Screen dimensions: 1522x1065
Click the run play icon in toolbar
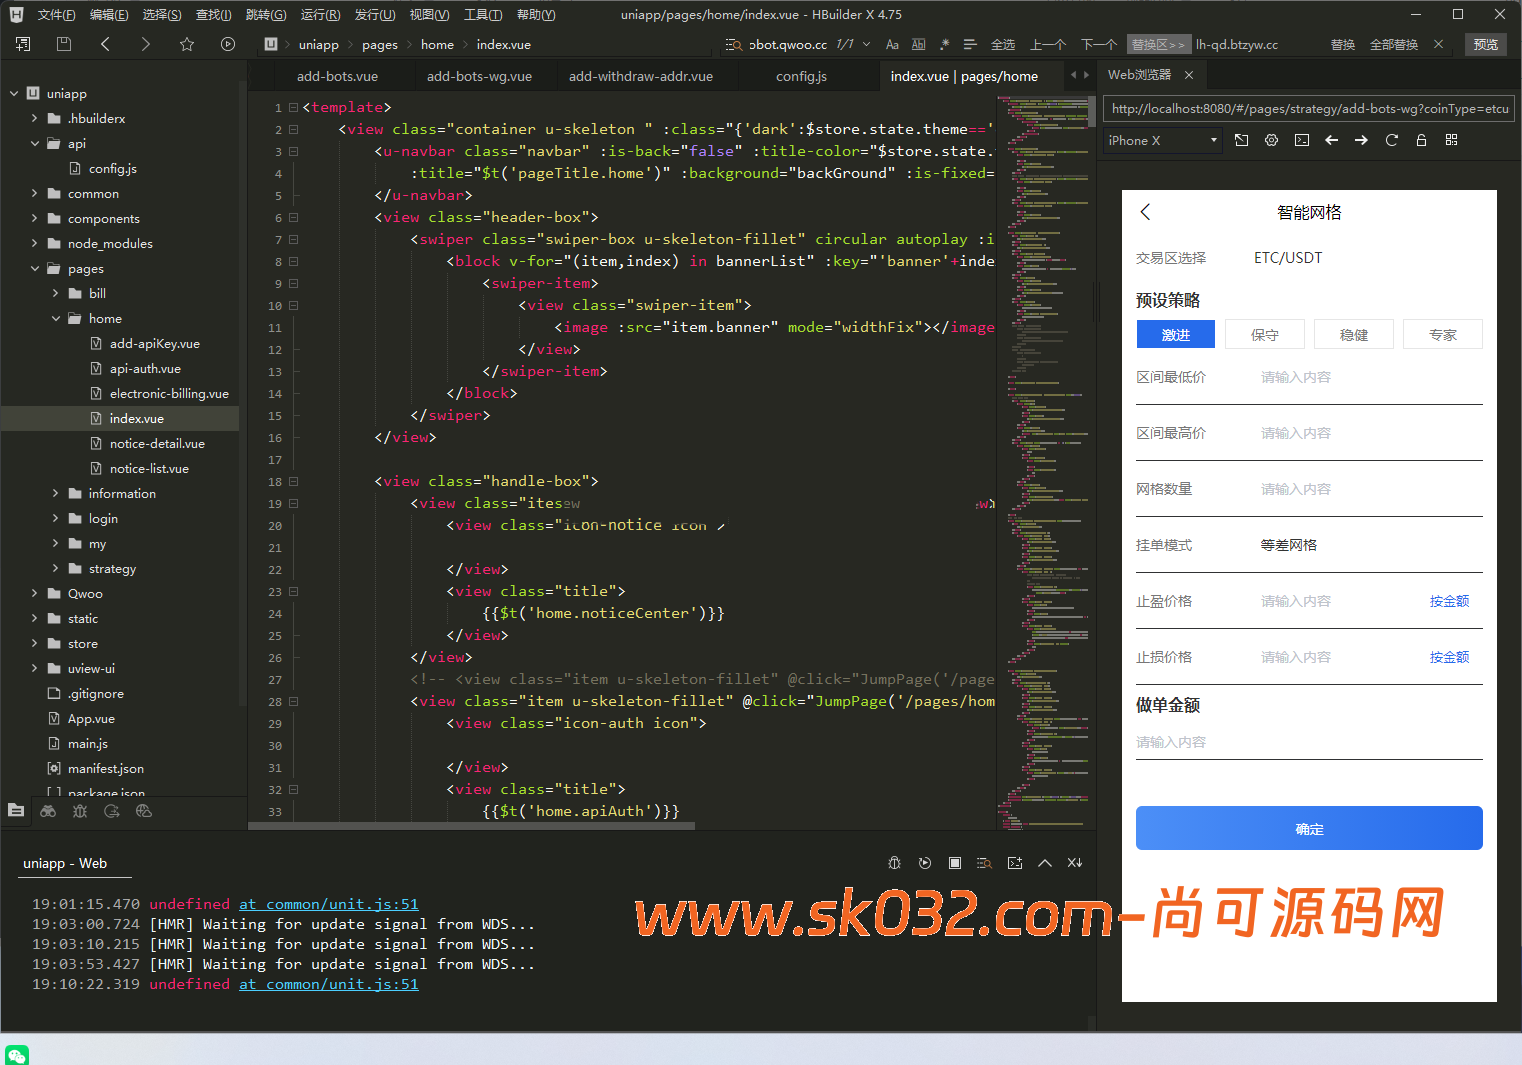tap(228, 44)
